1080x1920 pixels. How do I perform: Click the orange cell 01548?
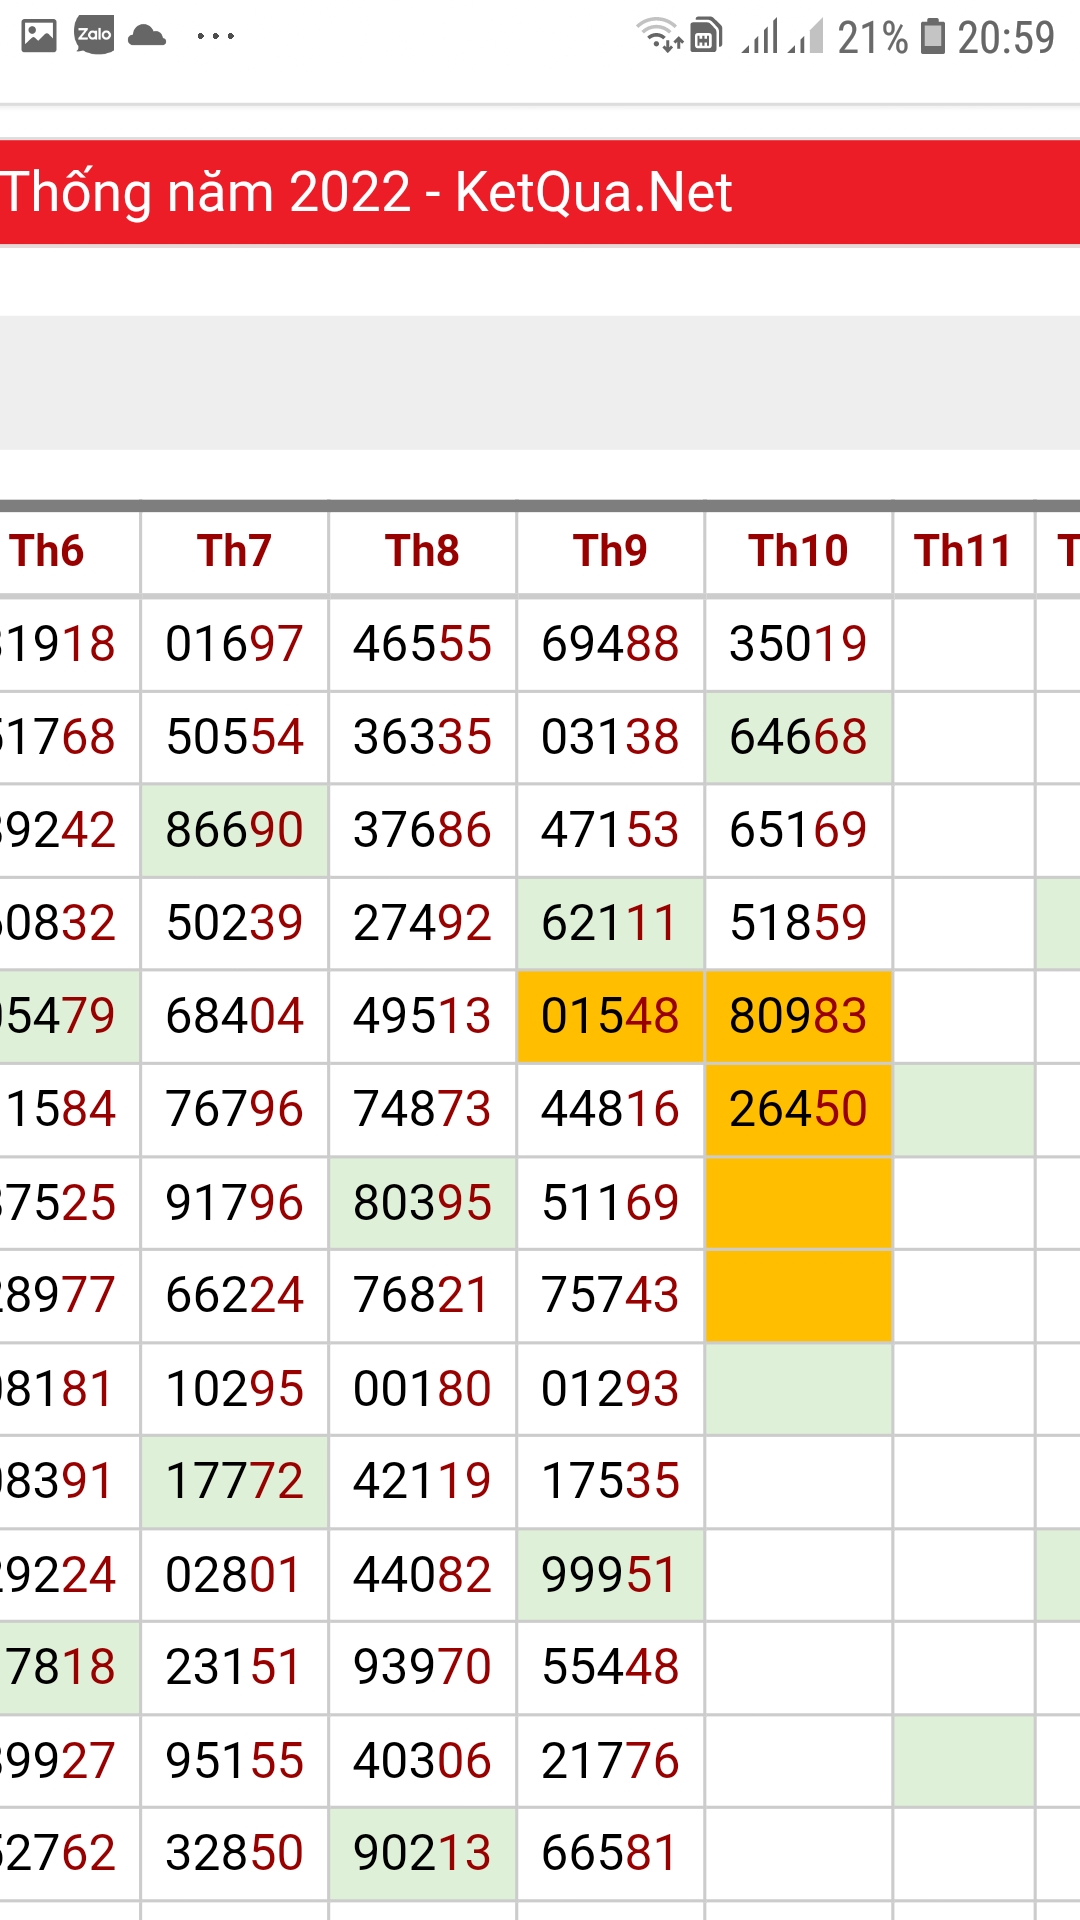pyautogui.click(x=610, y=1016)
